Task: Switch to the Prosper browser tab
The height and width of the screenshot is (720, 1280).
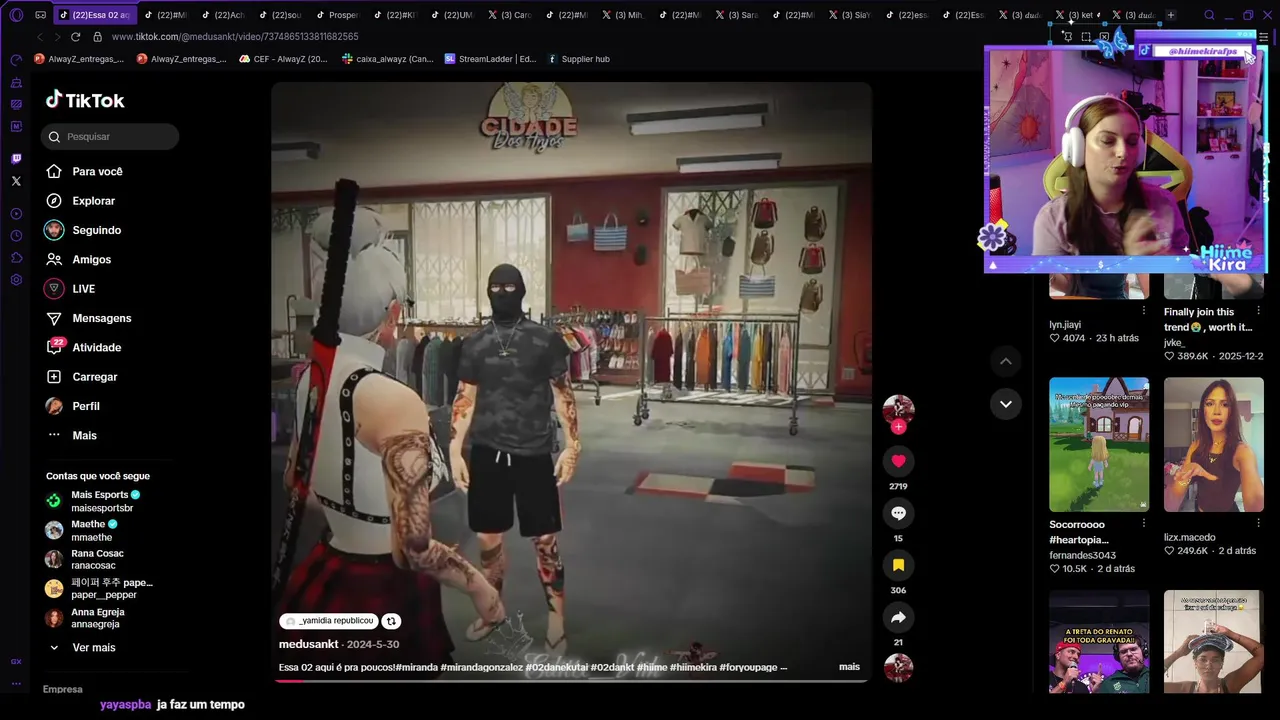Action: [x=337, y=15]
